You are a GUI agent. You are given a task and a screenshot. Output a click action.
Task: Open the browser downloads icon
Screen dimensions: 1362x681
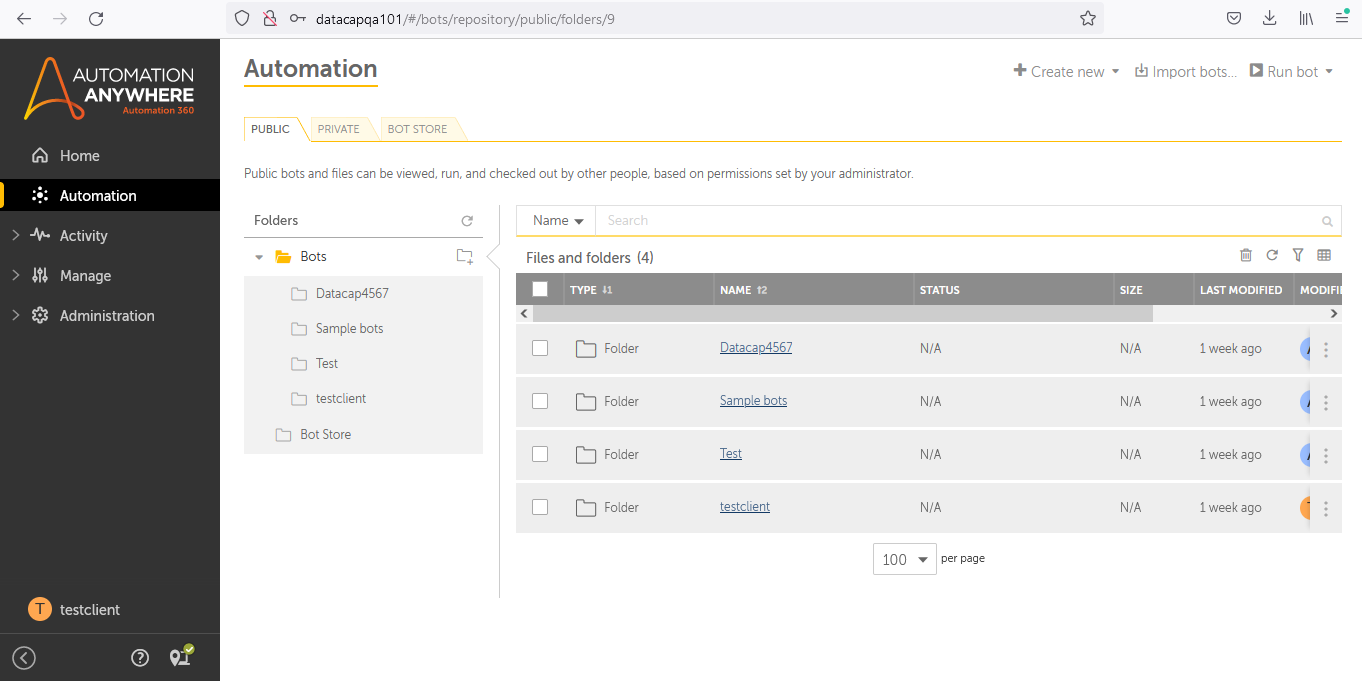click(x=1269, y=18)
